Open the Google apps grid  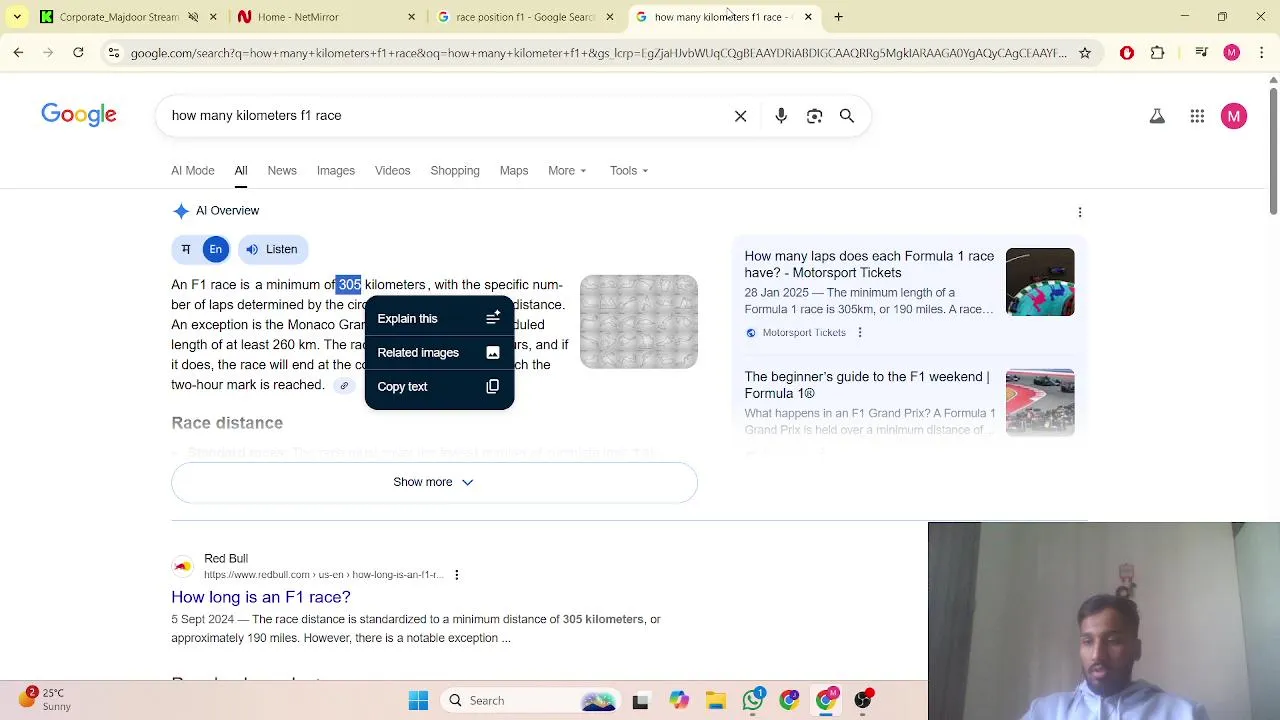1197,116
